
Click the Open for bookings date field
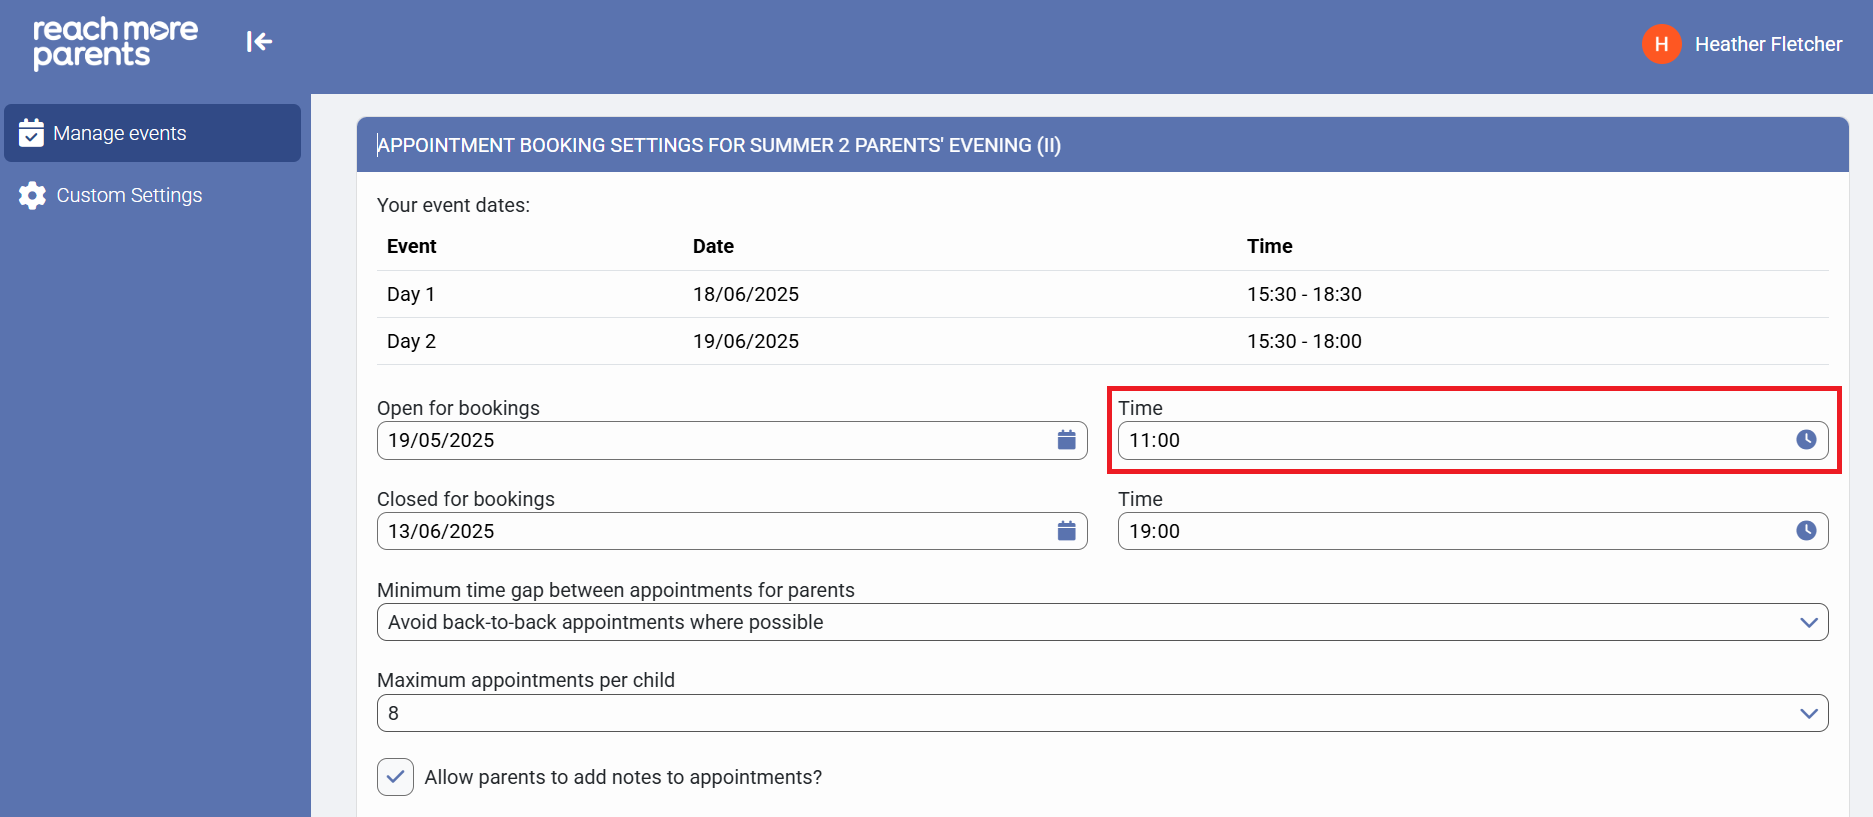tap(710, 440)
